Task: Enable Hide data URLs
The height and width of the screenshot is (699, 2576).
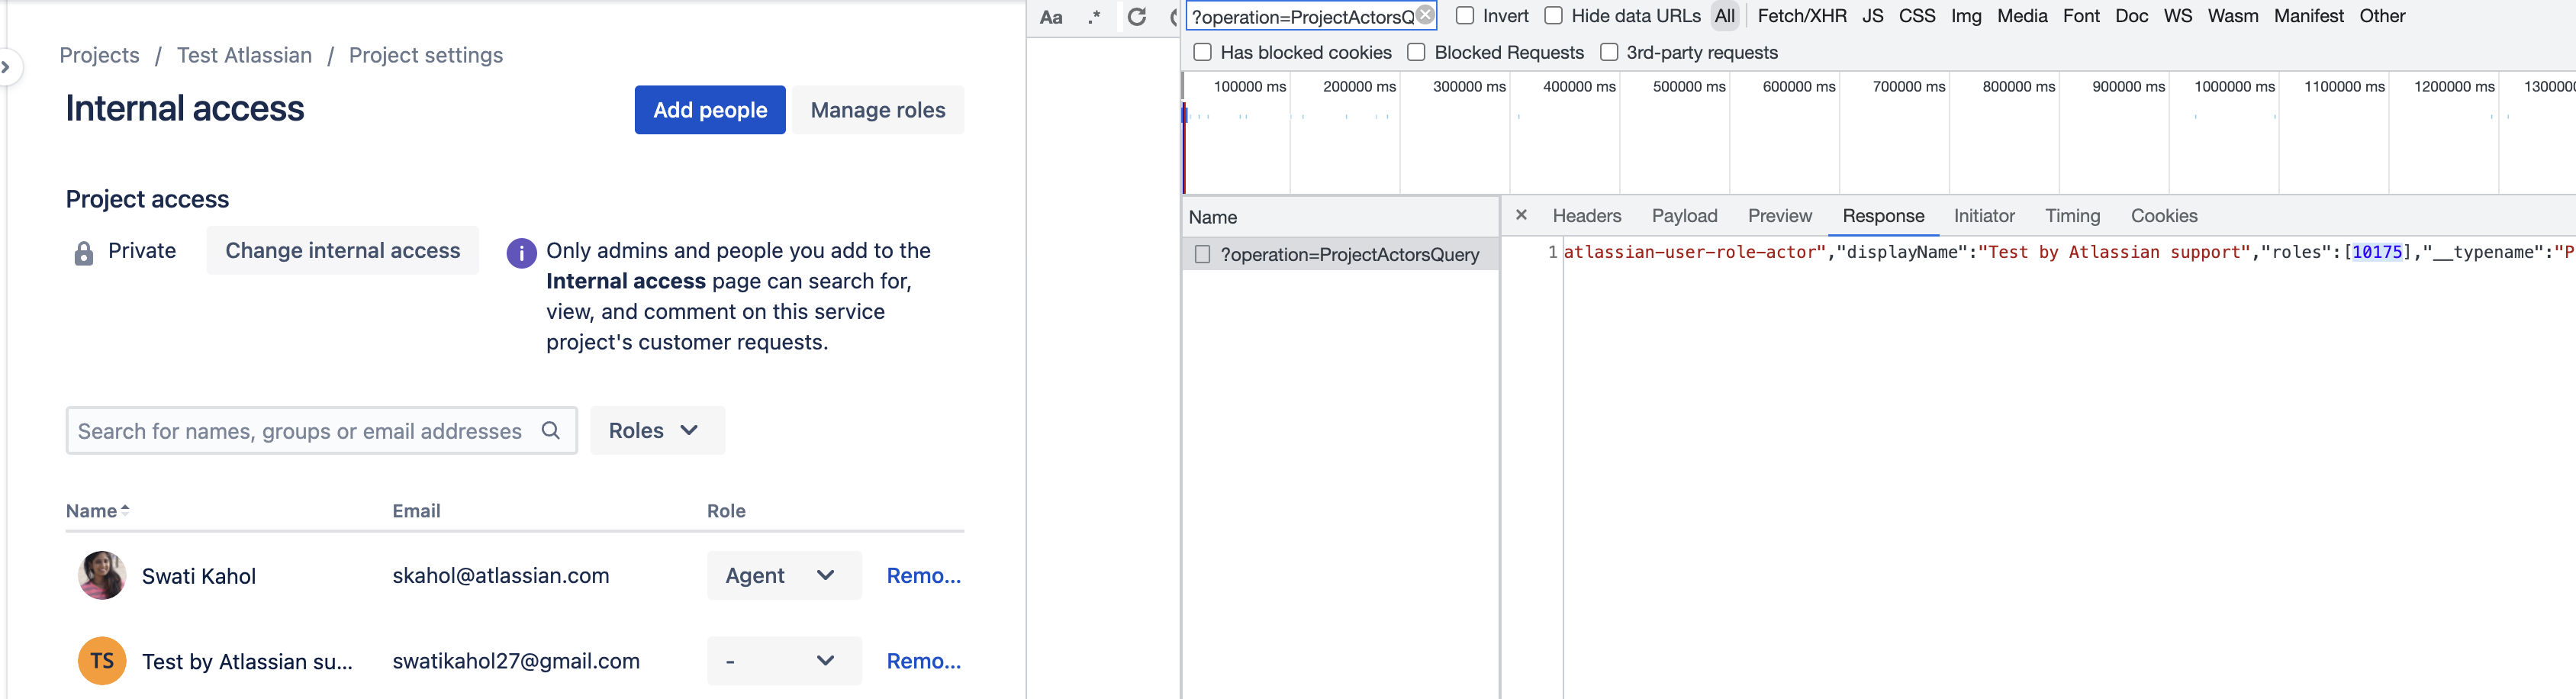Action: tap(1553, 15)
